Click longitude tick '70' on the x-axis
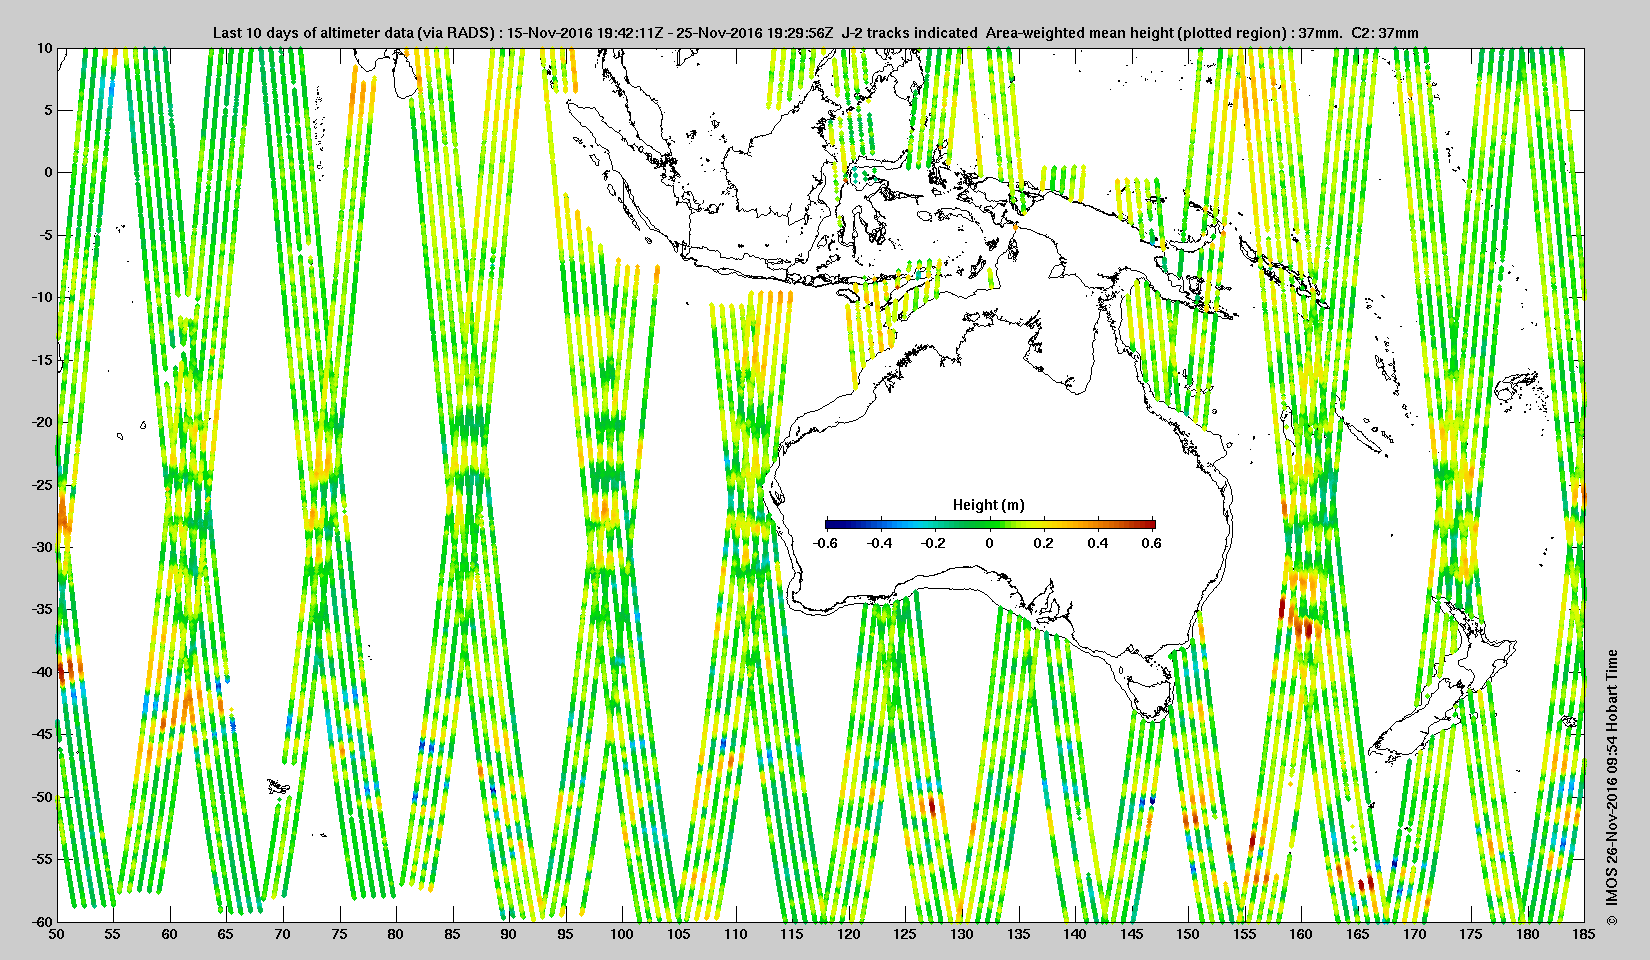This screenshot has width=1650, height=960. point(283,935)
